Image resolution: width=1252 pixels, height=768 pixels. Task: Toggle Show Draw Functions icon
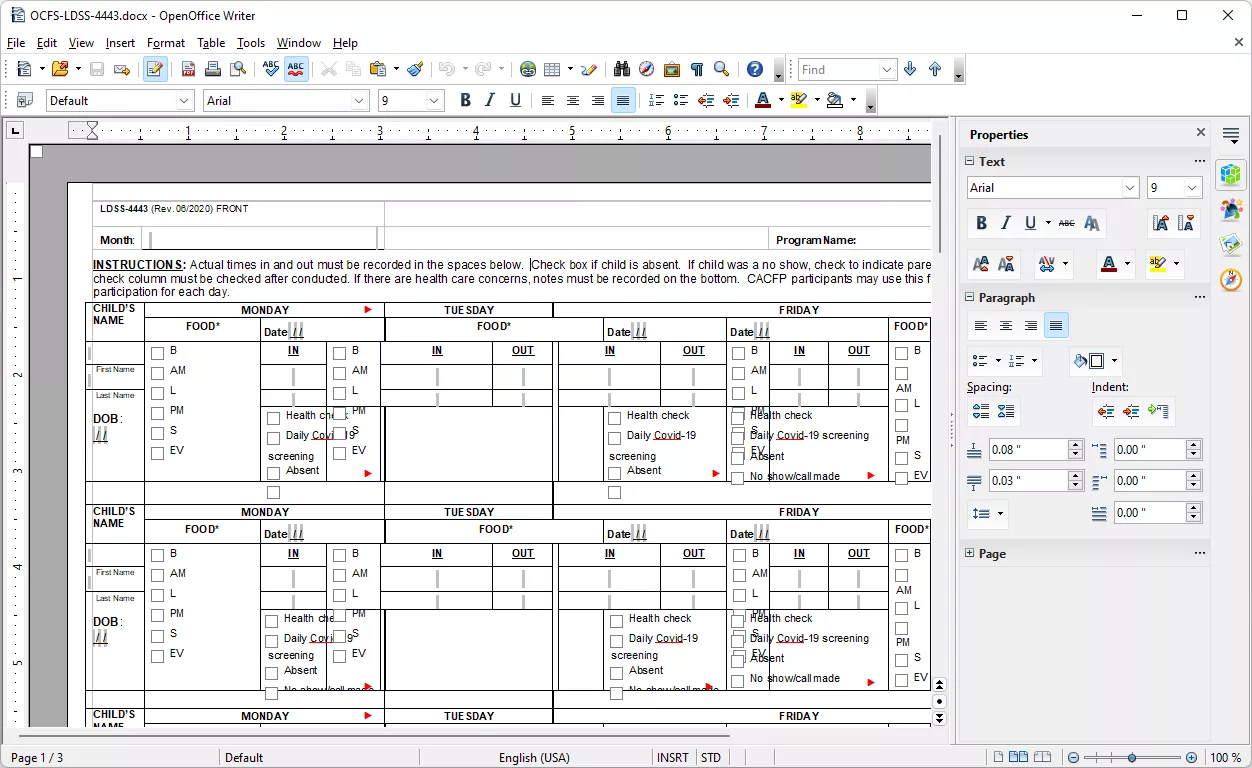589,69
